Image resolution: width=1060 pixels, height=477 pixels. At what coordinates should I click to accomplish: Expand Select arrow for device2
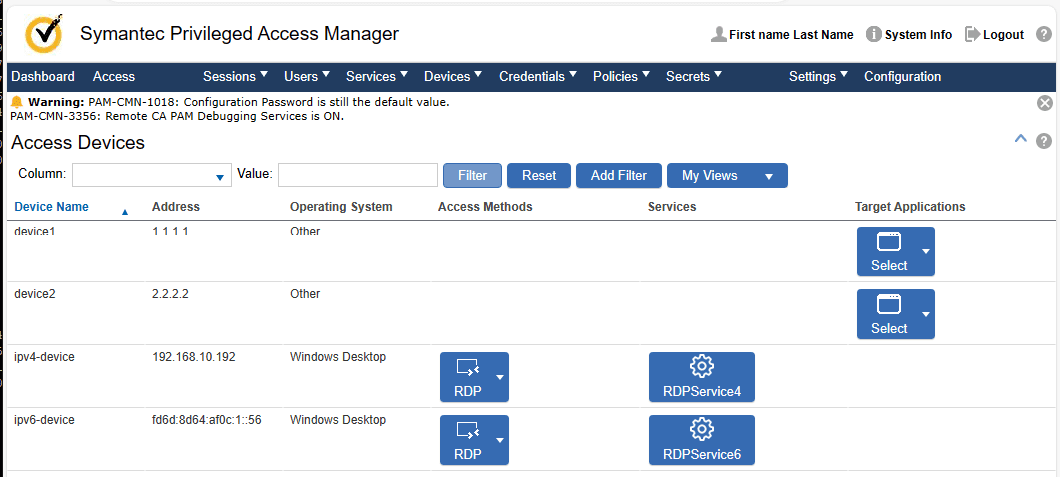926,314
